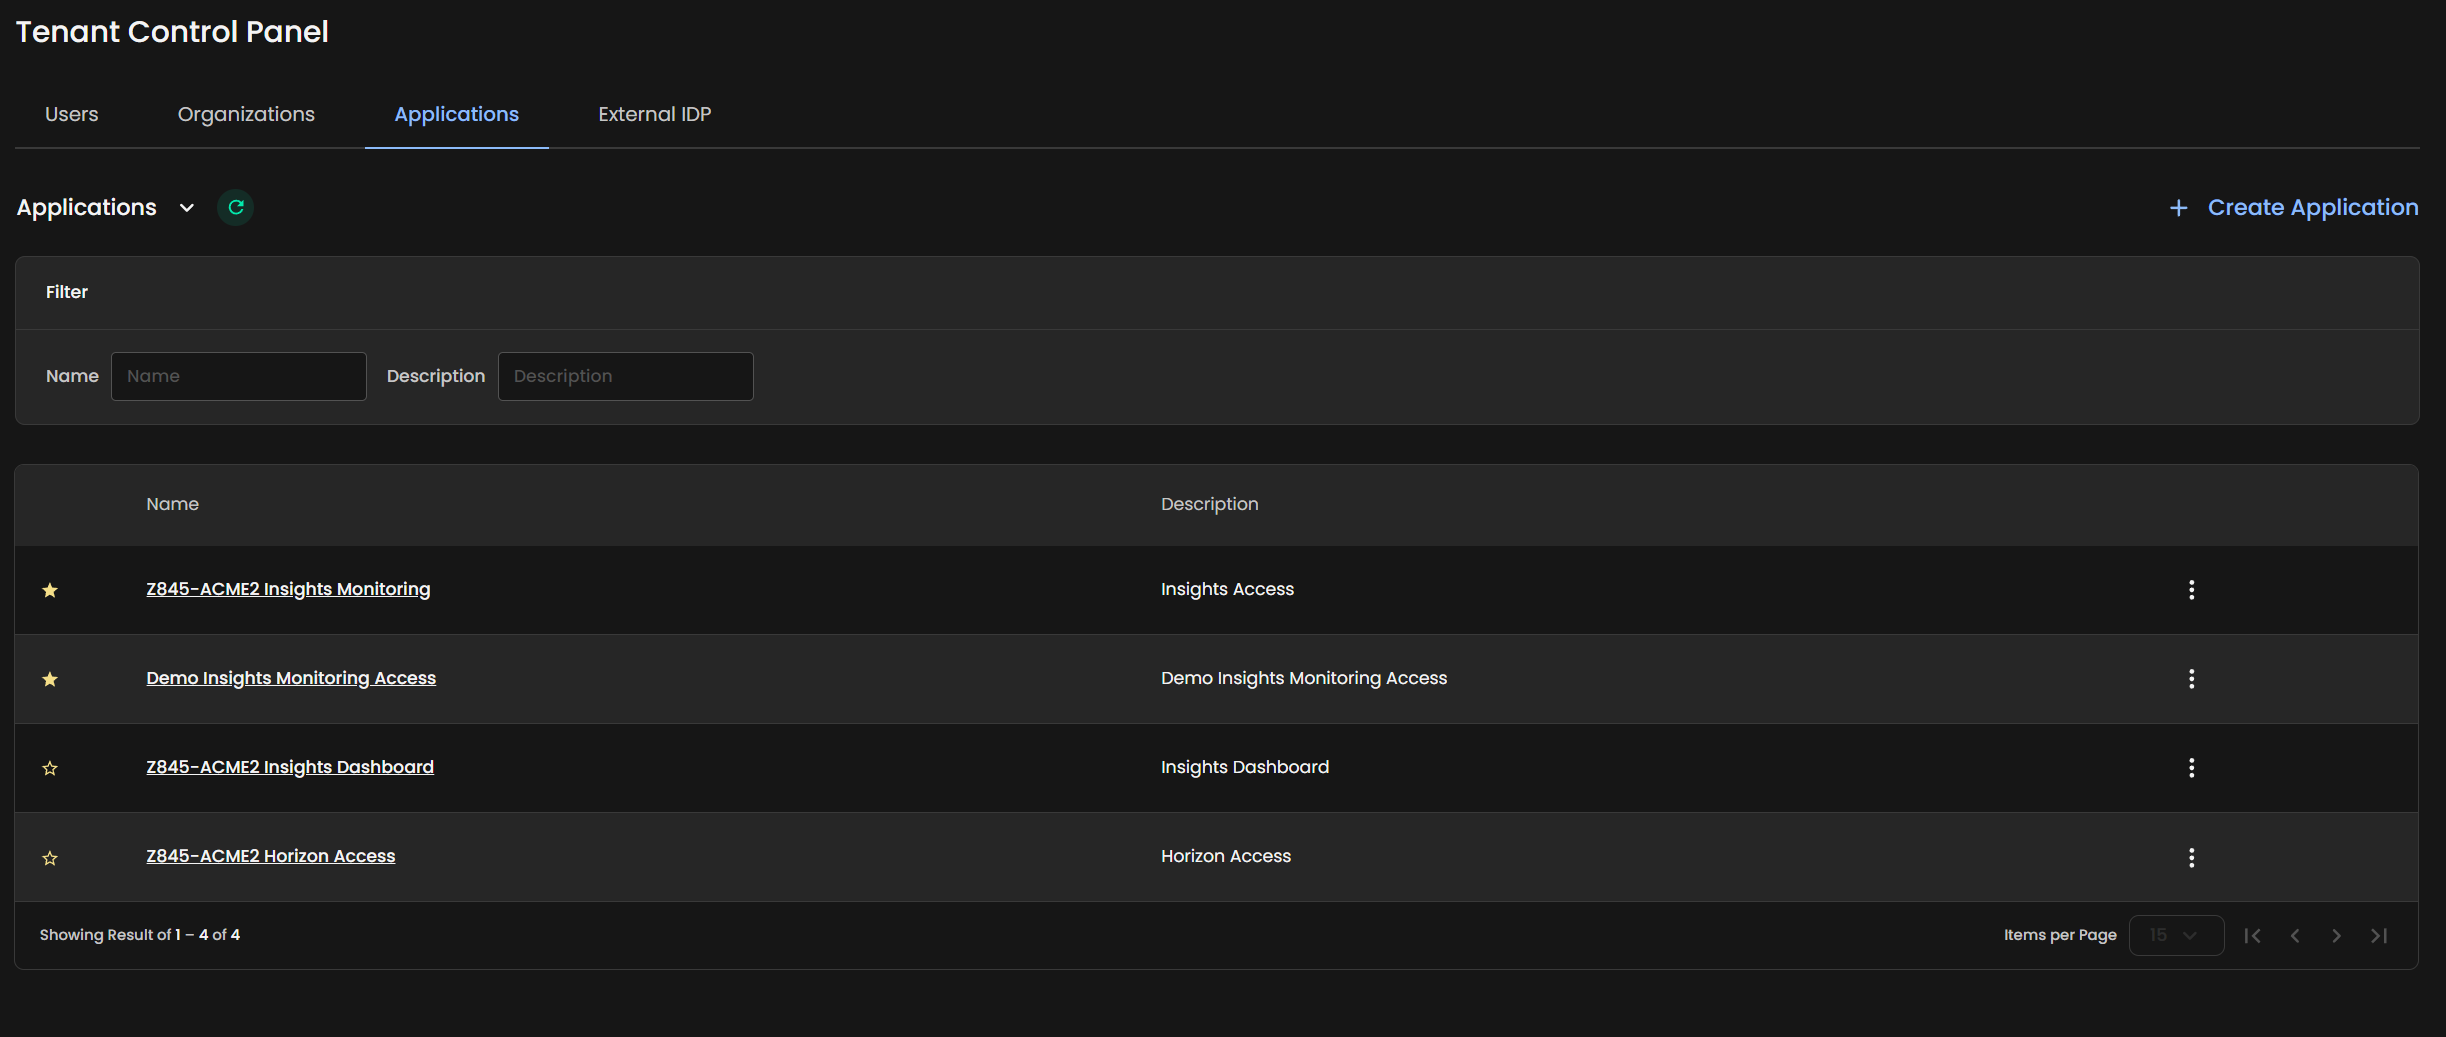Click Create Application button

click(2294, 207)
